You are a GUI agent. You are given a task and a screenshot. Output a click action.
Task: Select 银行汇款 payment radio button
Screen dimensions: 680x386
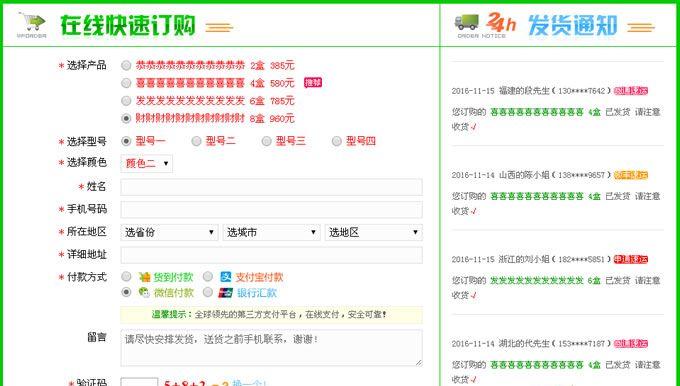(x=208, y=292)
